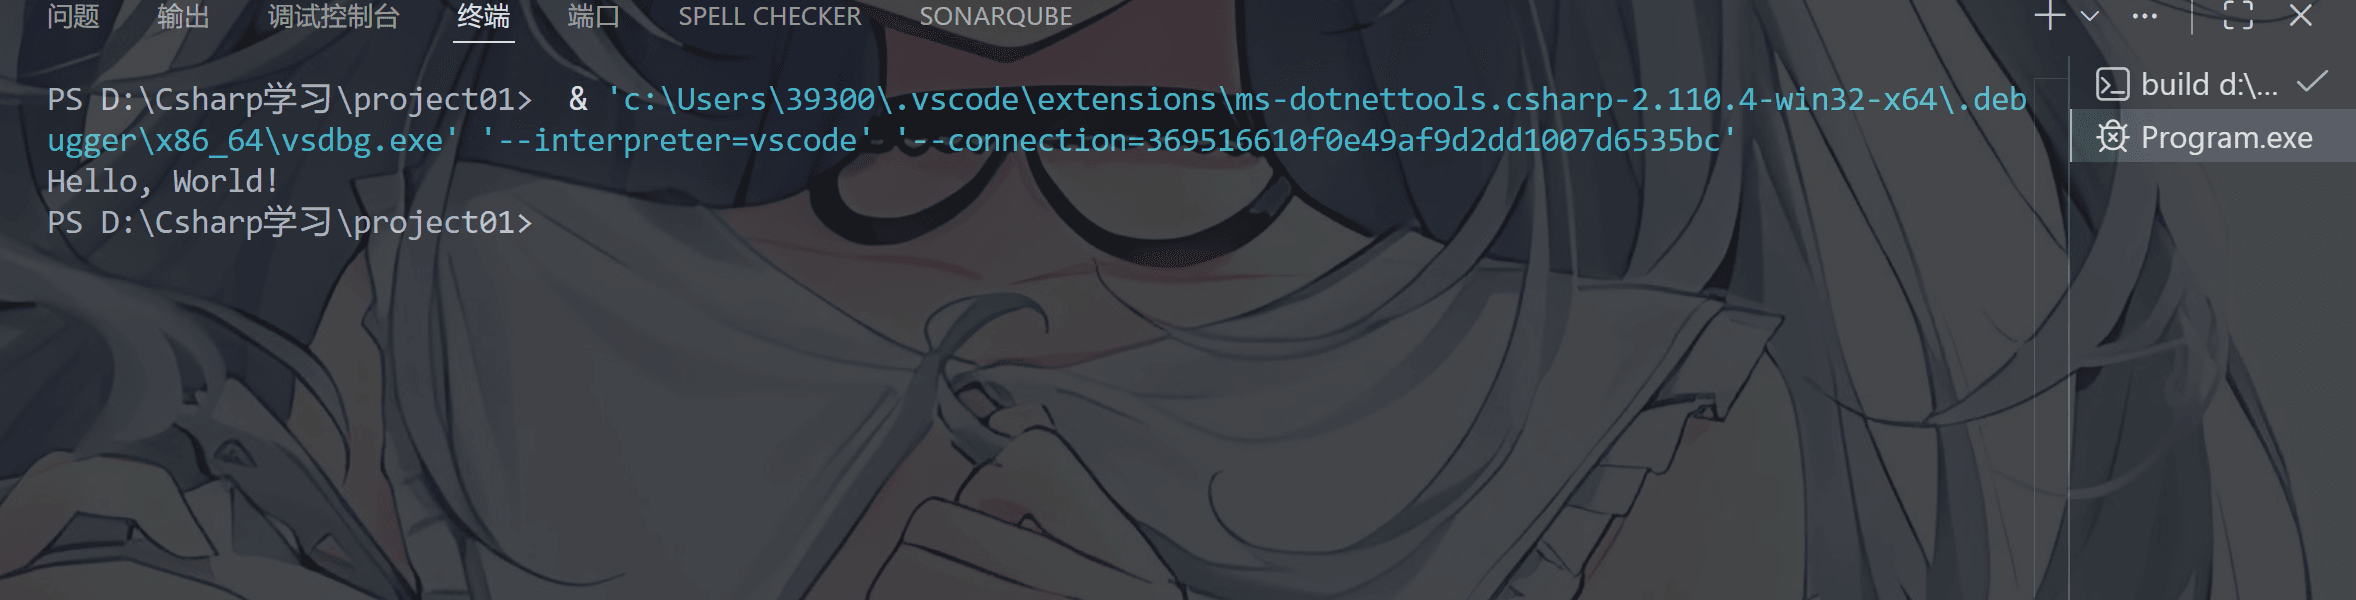Screen dimensions: 2356x600
Task: Maximize the panel size using the brackets icon
Action: click(x=2238, y=16)
